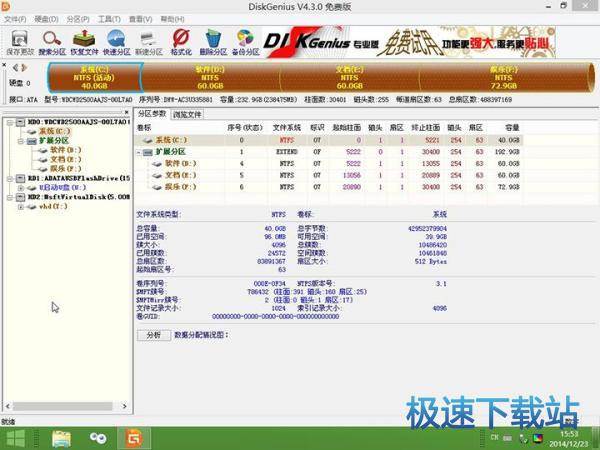Expand the U启动U盘 (H:) tree node
The image size is (600, 450).
click(21, 188)
